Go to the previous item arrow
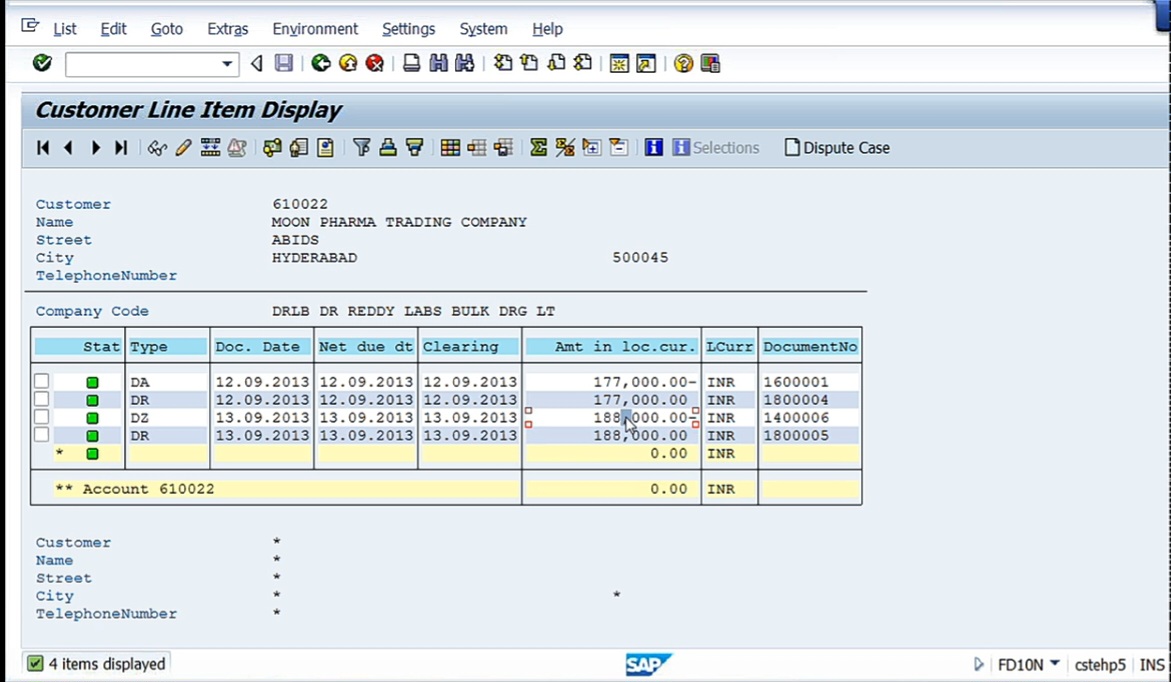This screenshot has height=682, width=1171. (69, 148)
